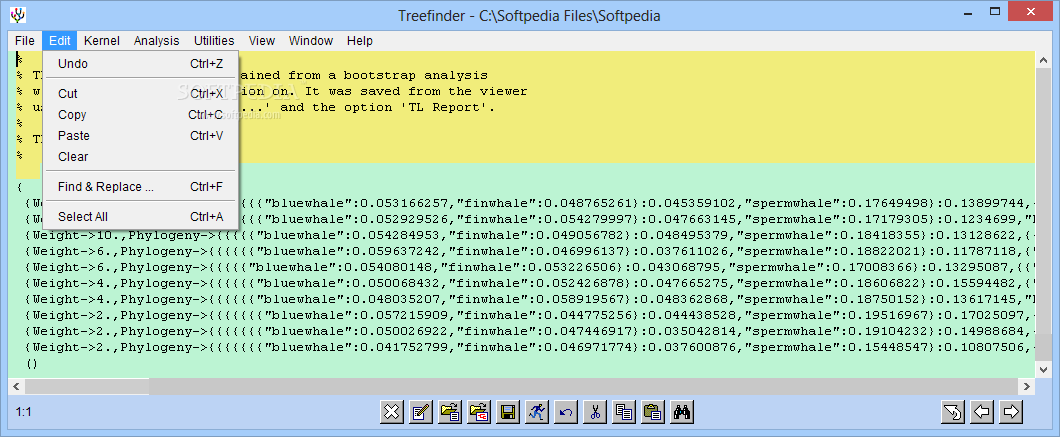The image size is (1060, 437).
Task: Click the clipboard paste toolbar icon
Action: [x=654, y=412]
